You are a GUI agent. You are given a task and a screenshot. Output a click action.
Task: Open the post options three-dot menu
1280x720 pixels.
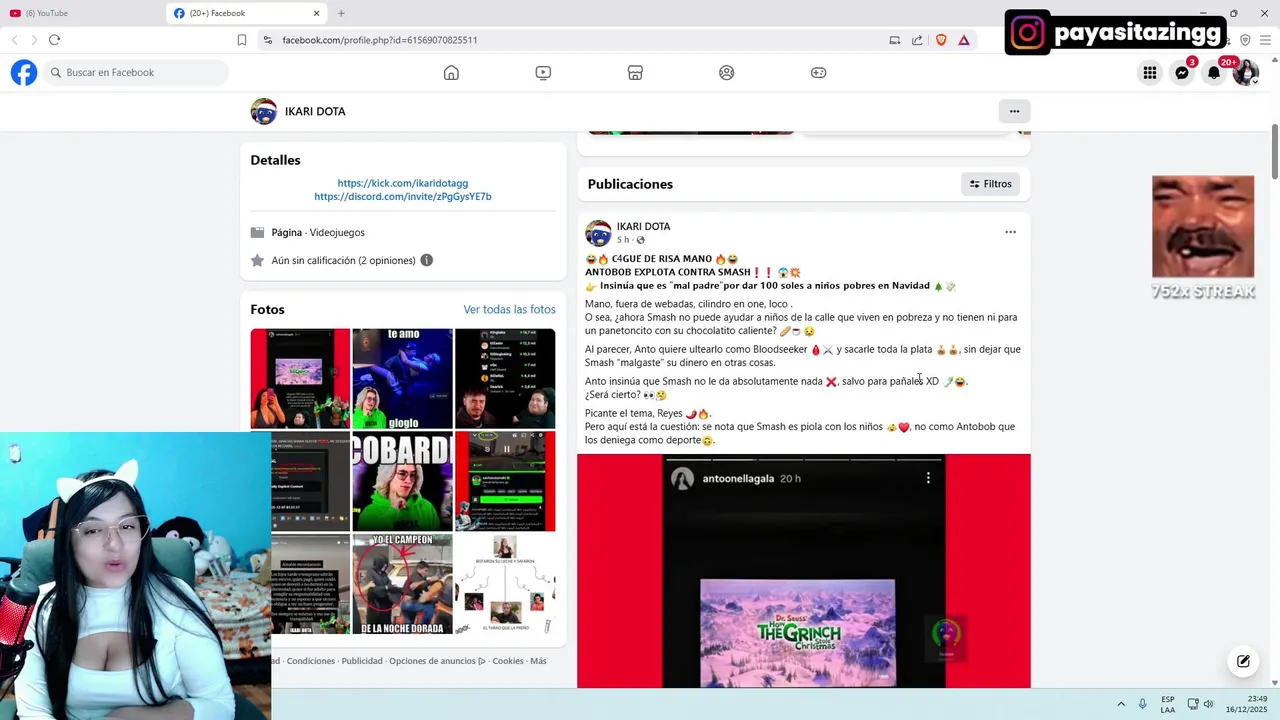pos(1010,232)
